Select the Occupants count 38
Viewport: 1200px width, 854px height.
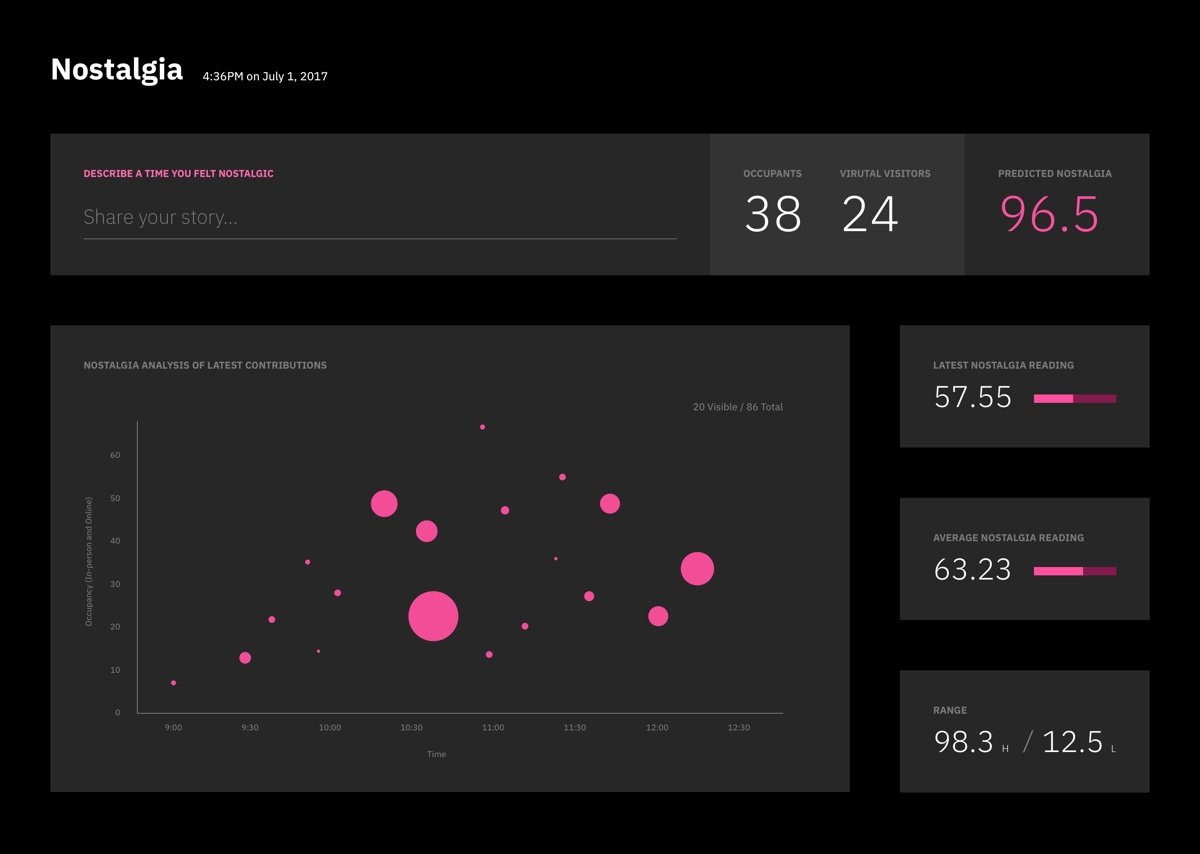(773, 214)
